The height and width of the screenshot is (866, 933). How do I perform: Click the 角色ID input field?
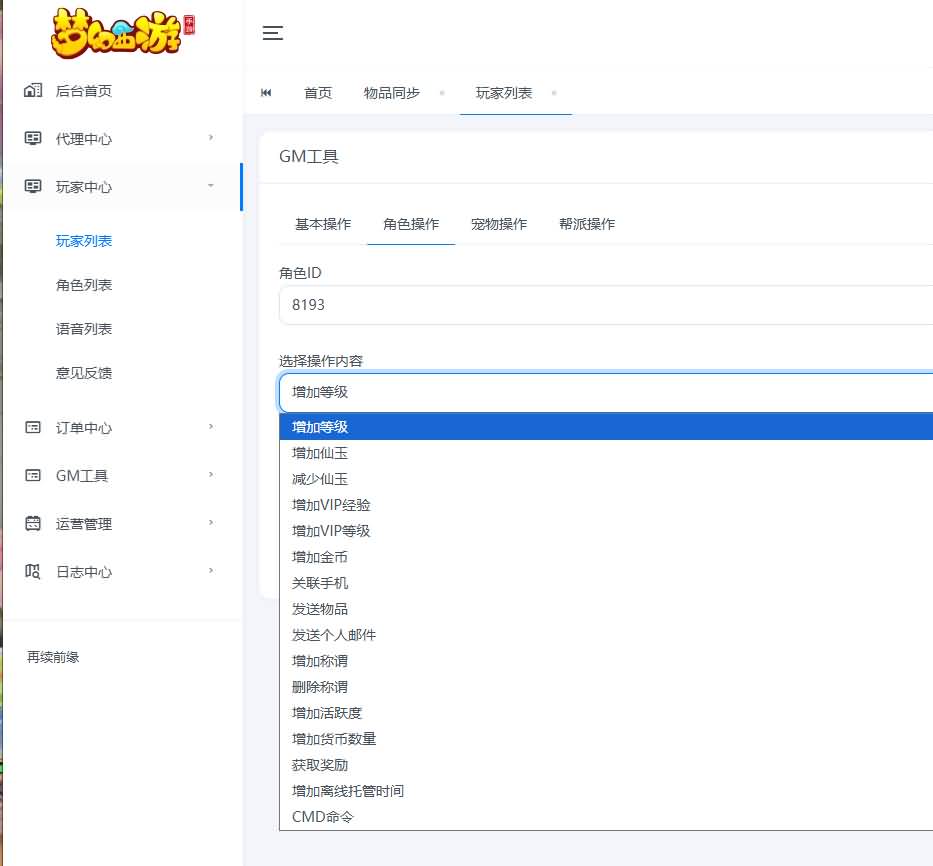606,305
